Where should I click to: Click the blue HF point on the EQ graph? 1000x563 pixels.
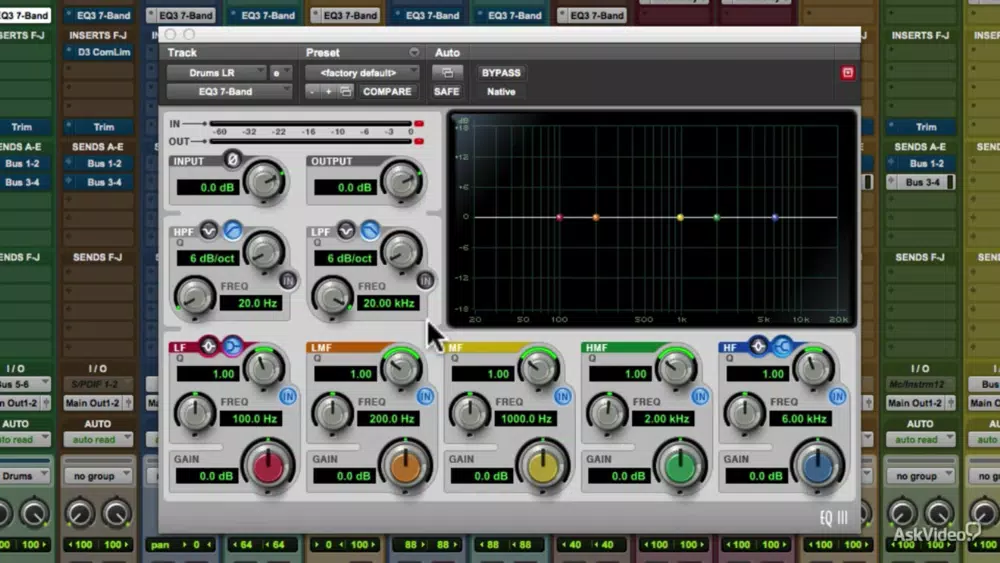coord(775,217)
